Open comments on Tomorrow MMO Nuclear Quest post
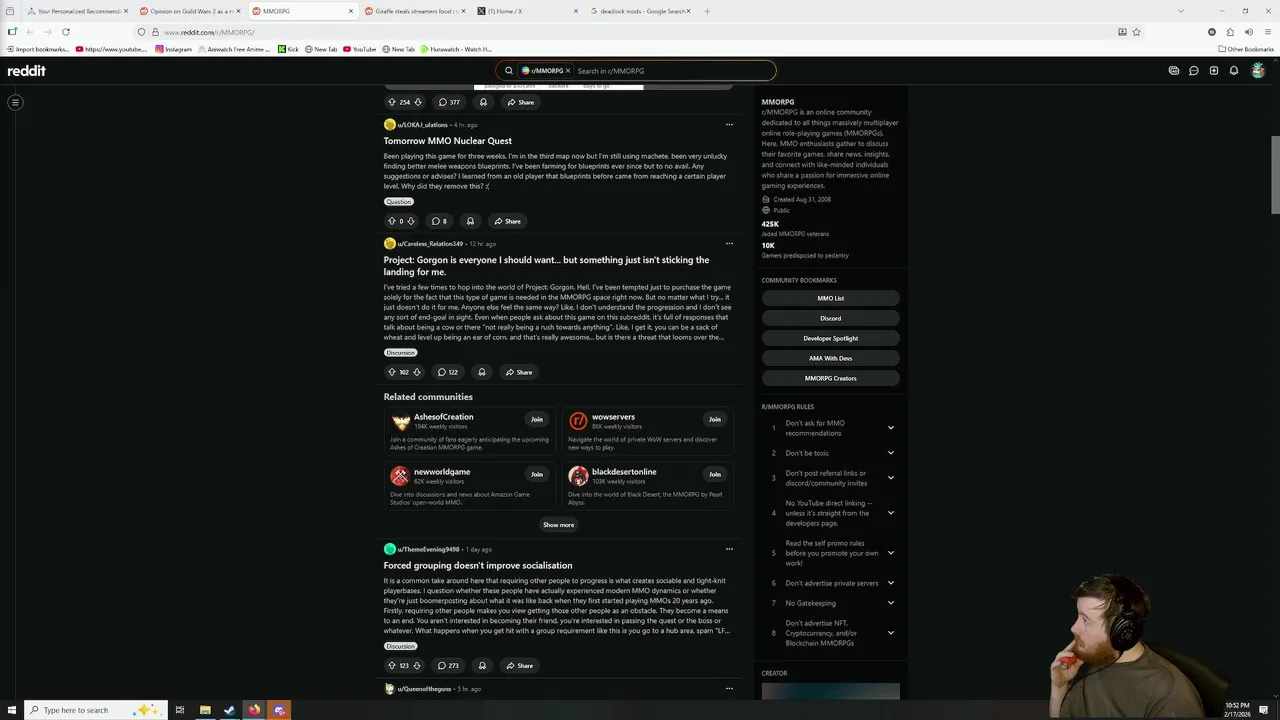The width and height of the screenshot is (1280, 720). (439, 221)
